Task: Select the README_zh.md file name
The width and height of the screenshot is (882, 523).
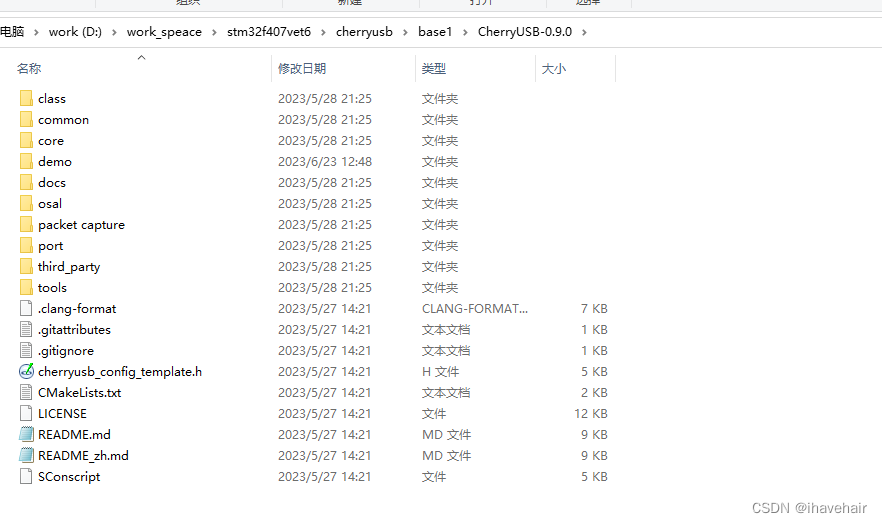Action: click(x=83, y=456)
